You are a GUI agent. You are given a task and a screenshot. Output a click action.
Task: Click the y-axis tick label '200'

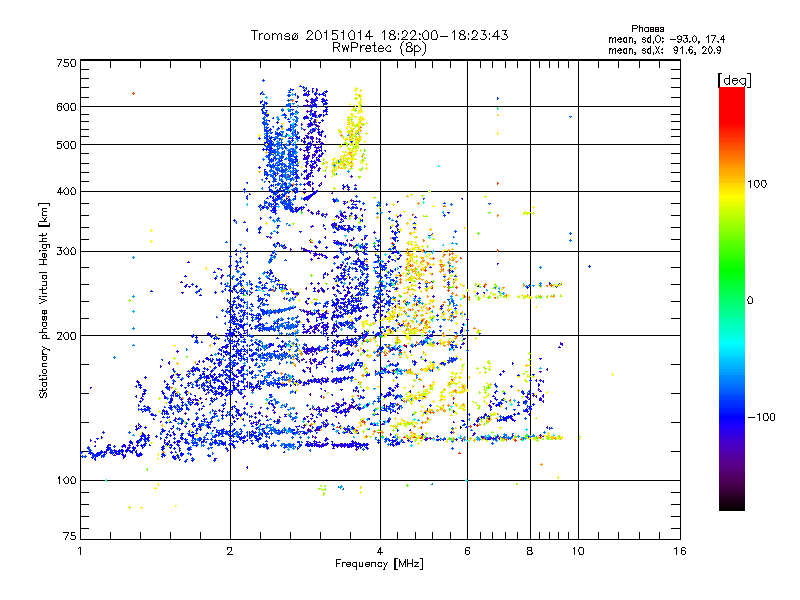[x=66, y=336]
